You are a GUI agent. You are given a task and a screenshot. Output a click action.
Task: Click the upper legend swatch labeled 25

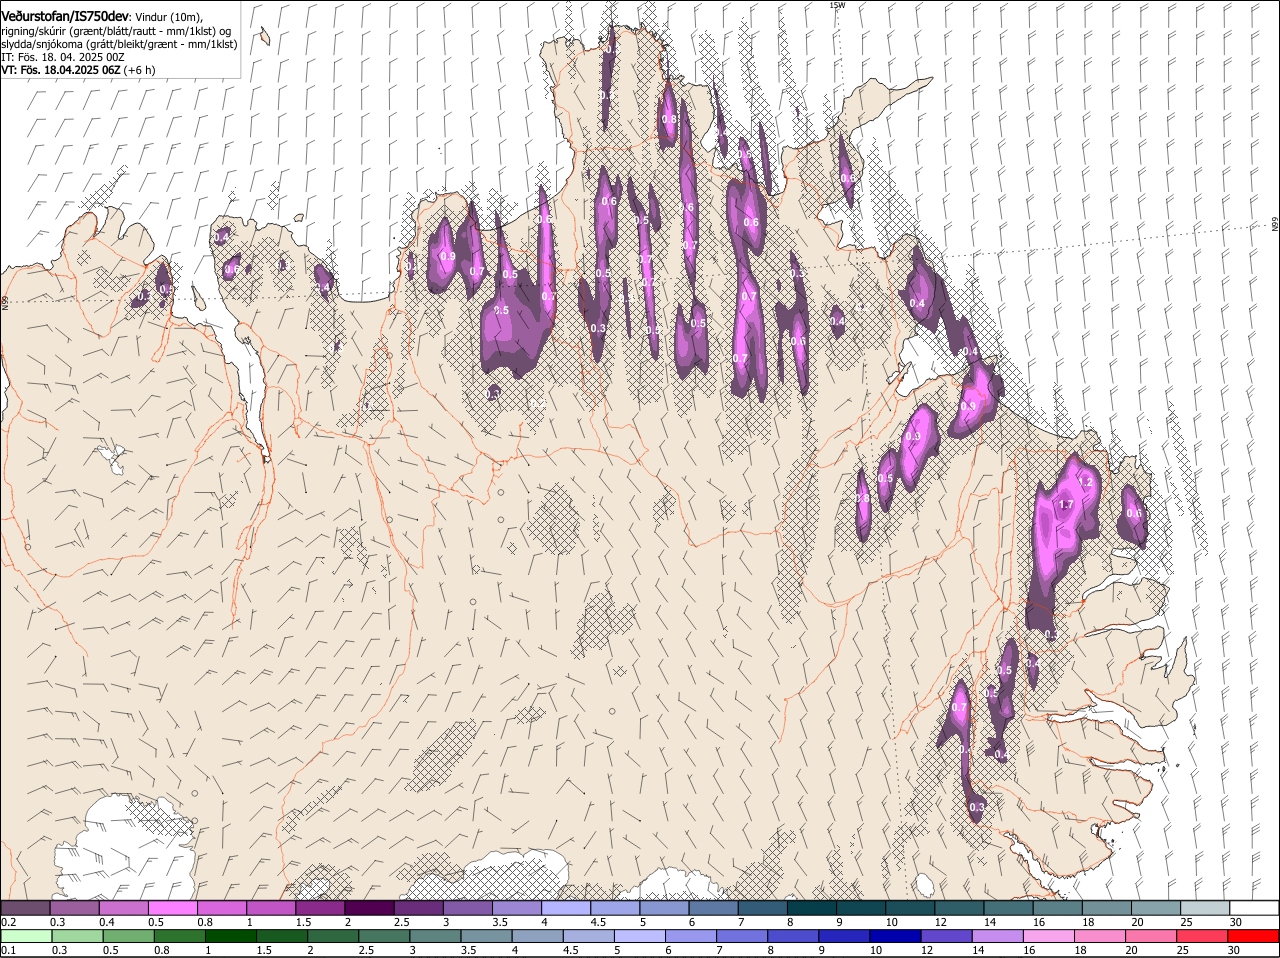click(1205, 907)
